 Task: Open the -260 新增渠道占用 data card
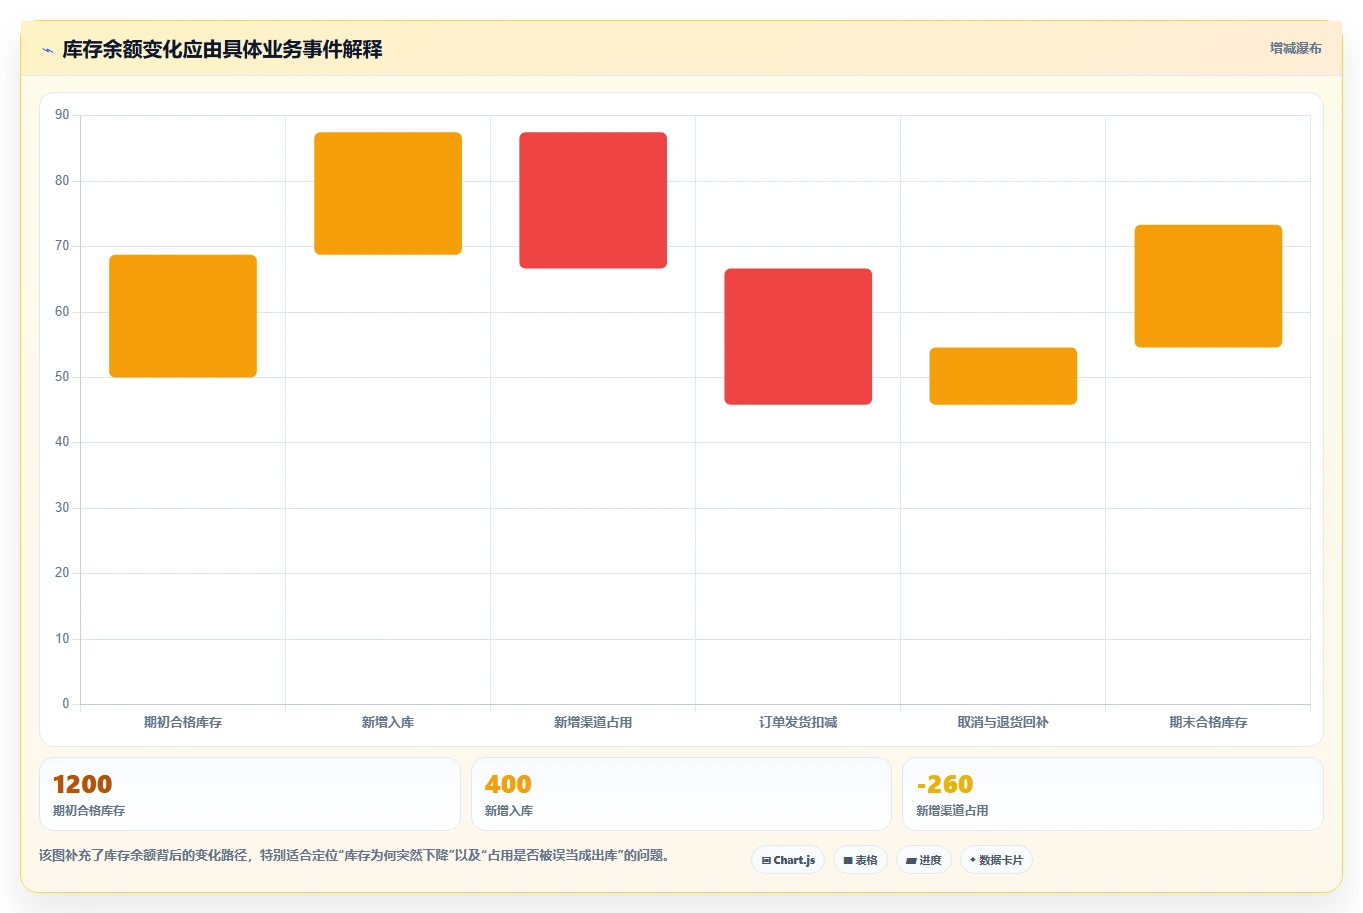1112,794
